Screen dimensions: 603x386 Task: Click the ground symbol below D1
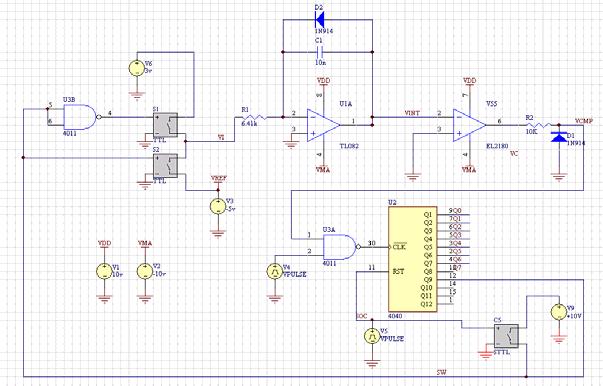point(558,176)
